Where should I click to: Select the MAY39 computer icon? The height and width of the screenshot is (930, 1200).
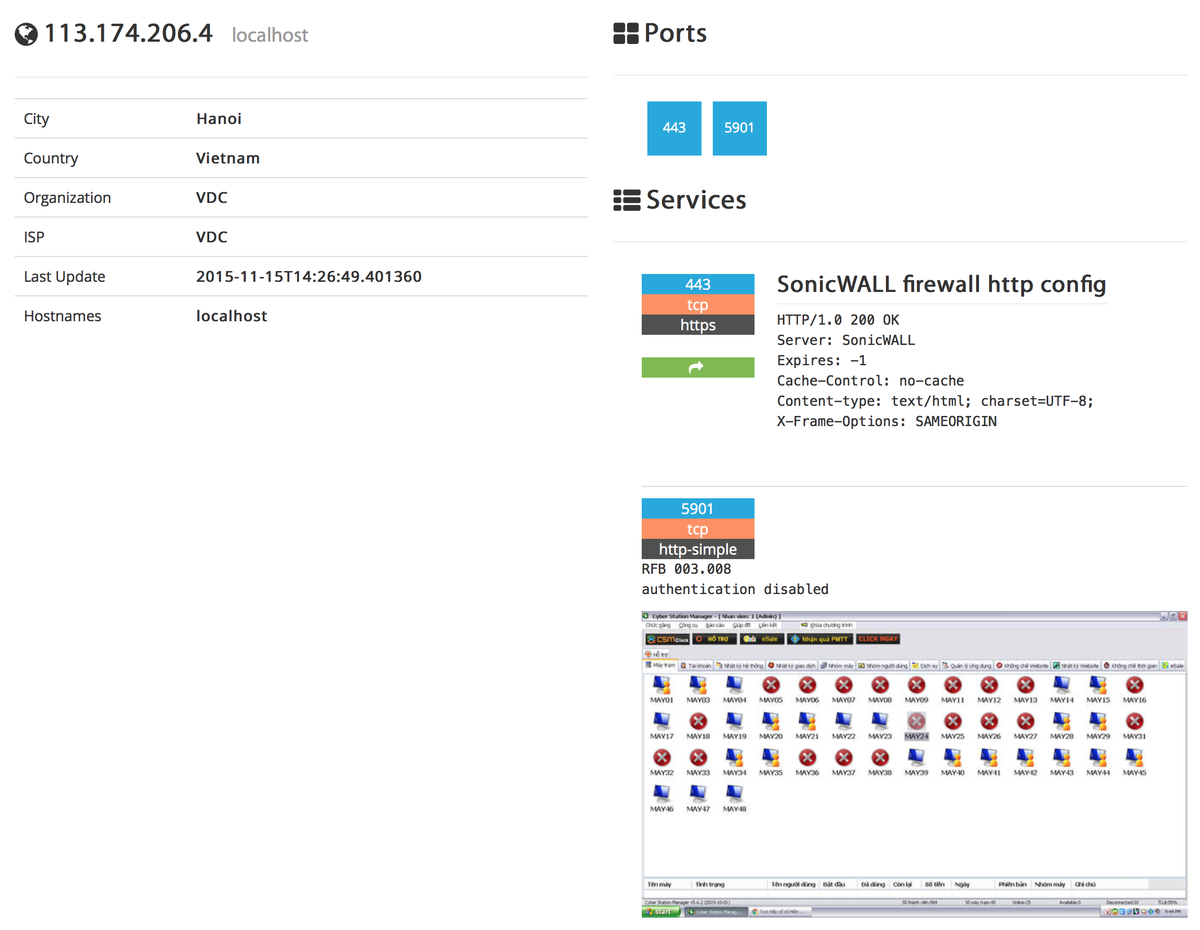coord(916,757)
